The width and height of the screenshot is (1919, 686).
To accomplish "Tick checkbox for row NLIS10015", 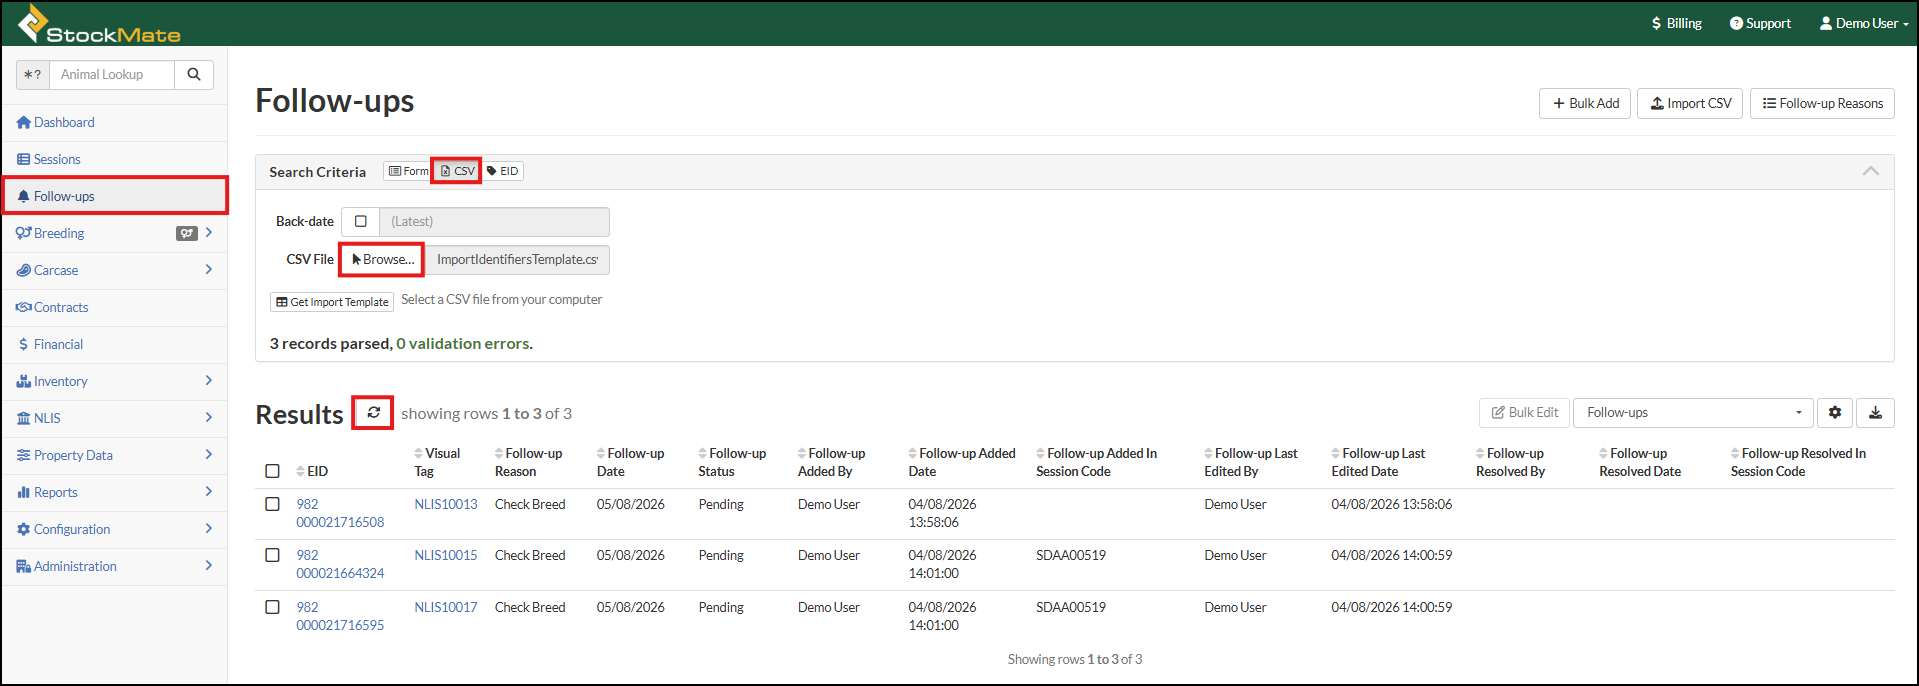I will [272, 555].
